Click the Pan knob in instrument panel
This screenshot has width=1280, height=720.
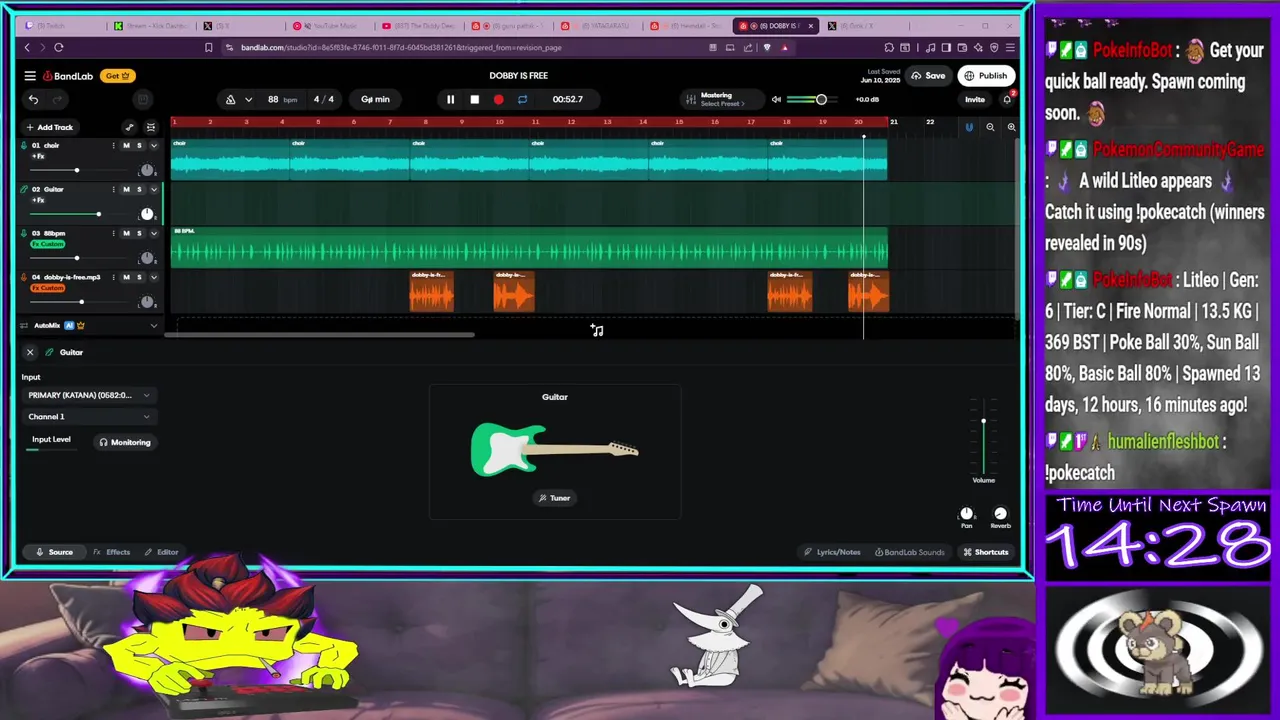coord(966,514)
